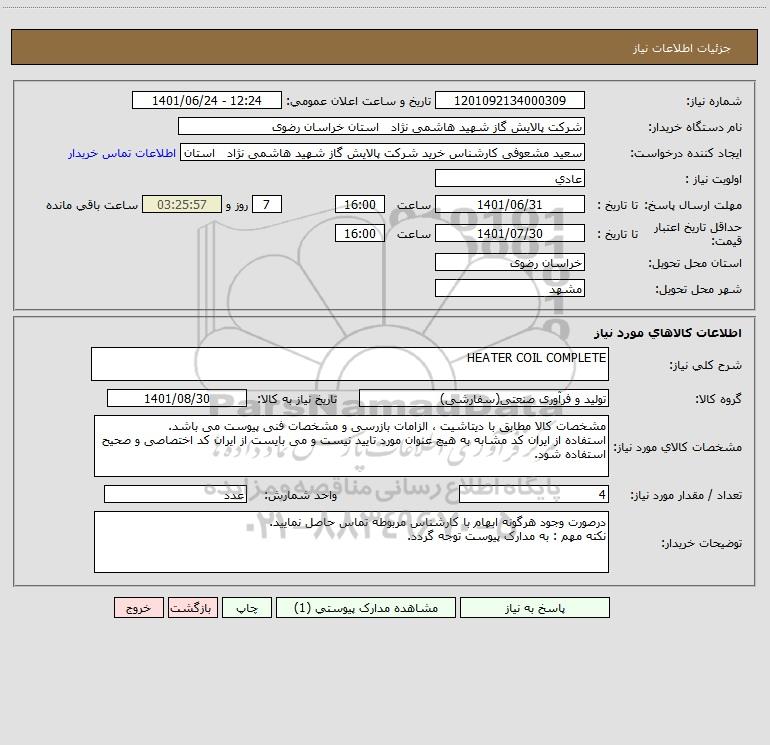Click the label مهلت ارسال پاسخ
The image size is (770, 745).
[x=694, y=205]
